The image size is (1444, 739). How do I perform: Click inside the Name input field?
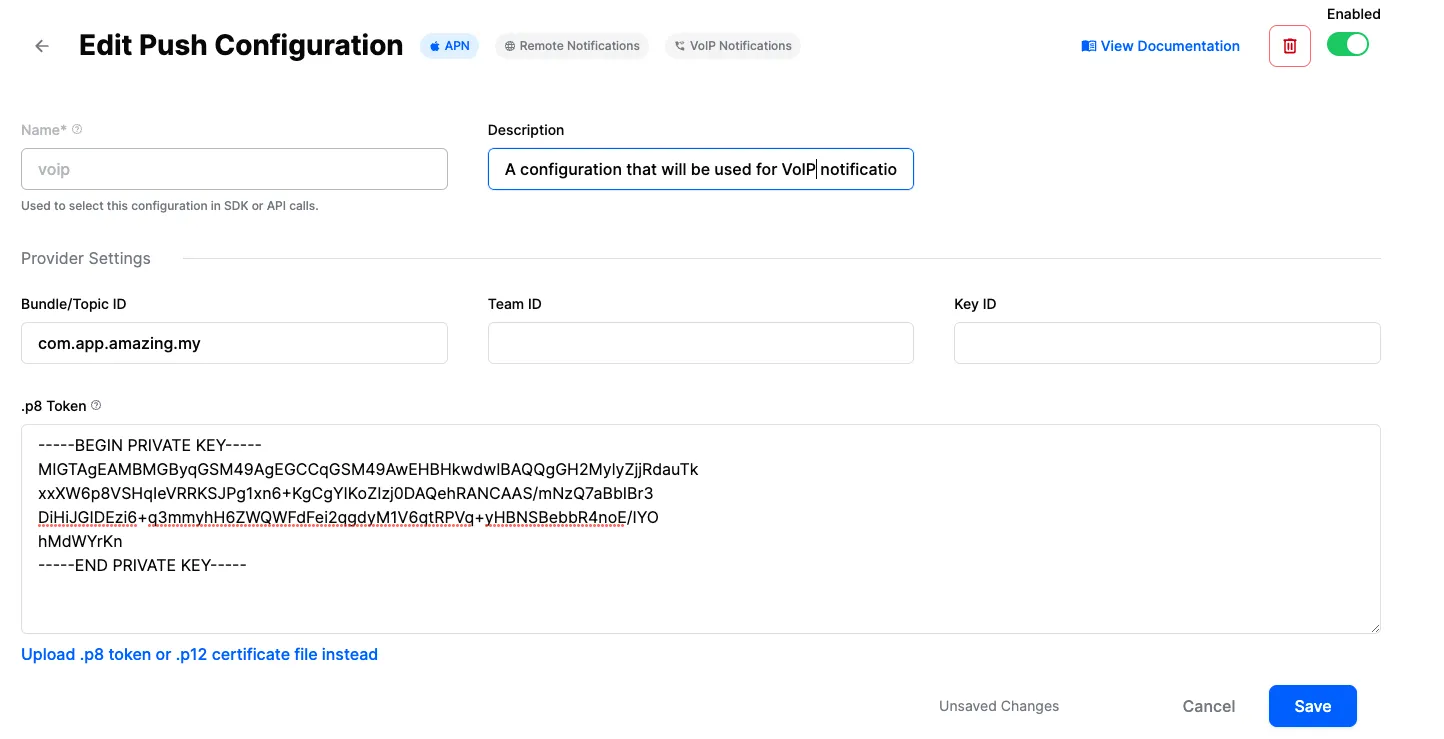(234, 169)
